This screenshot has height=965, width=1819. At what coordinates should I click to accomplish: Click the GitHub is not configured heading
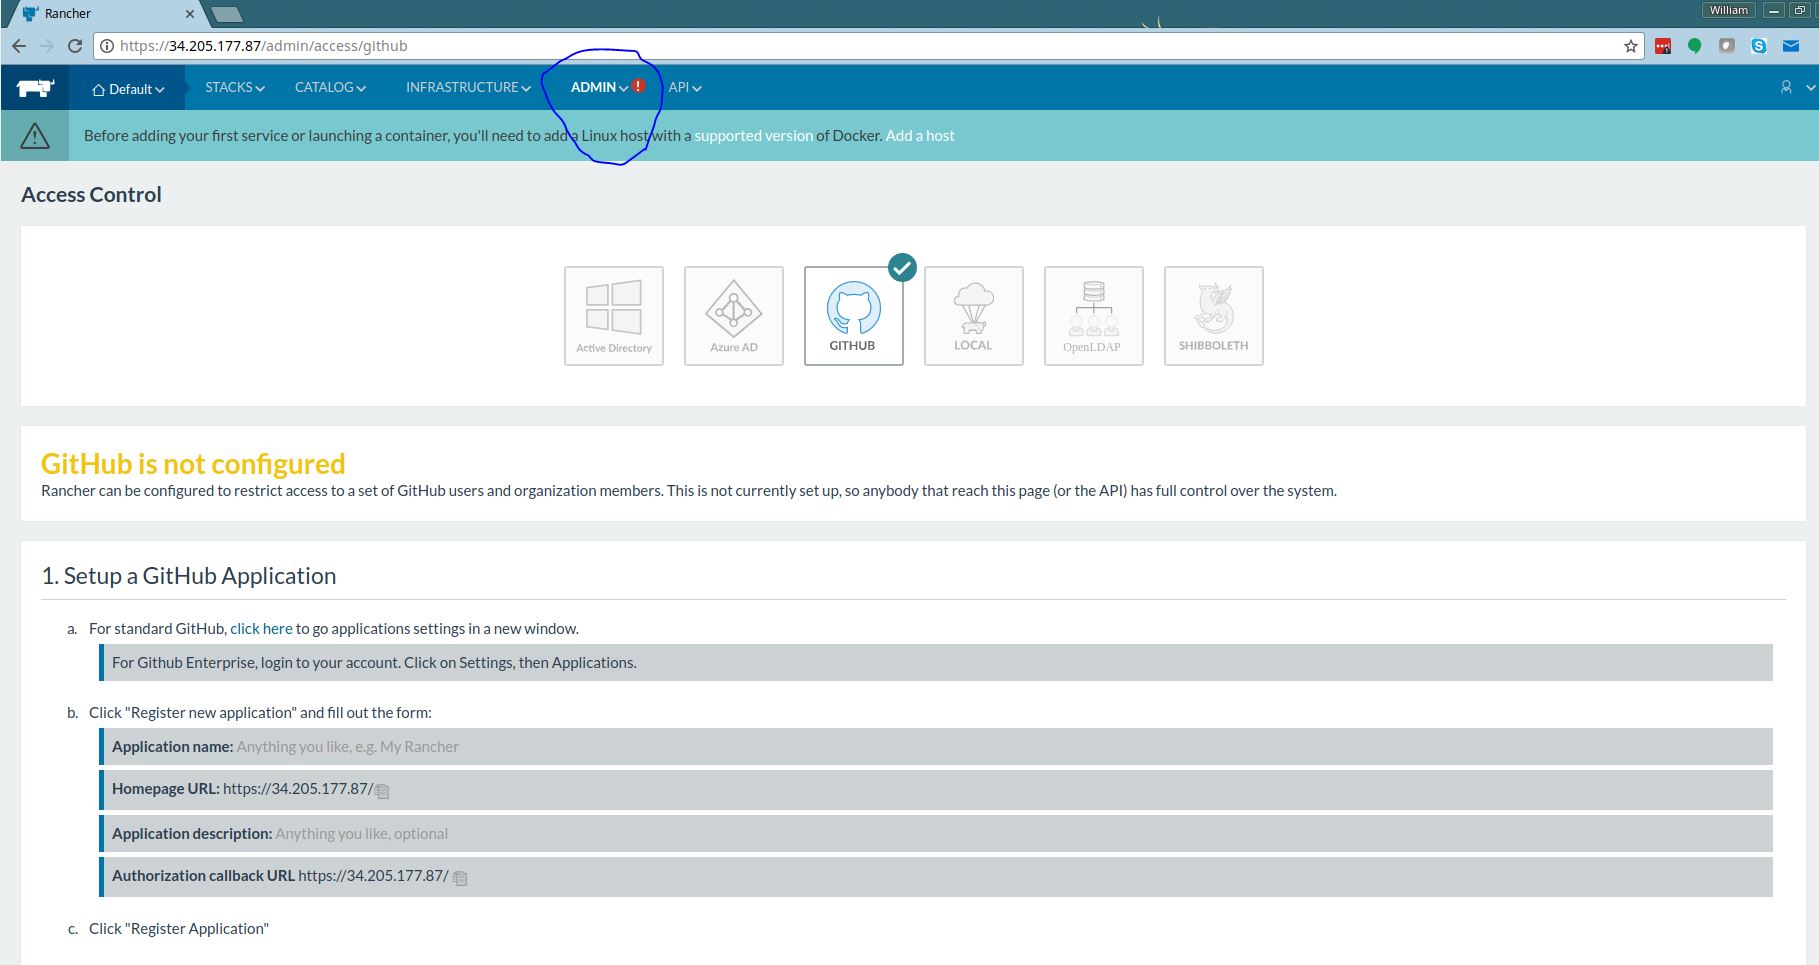pos(193,463)
